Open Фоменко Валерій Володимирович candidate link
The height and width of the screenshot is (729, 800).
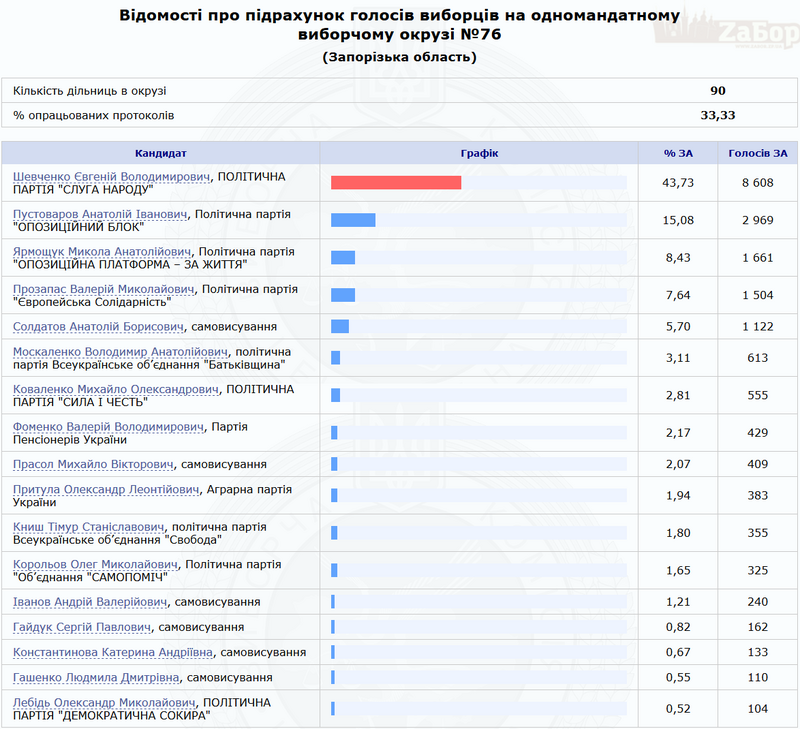tap(108, 427)
